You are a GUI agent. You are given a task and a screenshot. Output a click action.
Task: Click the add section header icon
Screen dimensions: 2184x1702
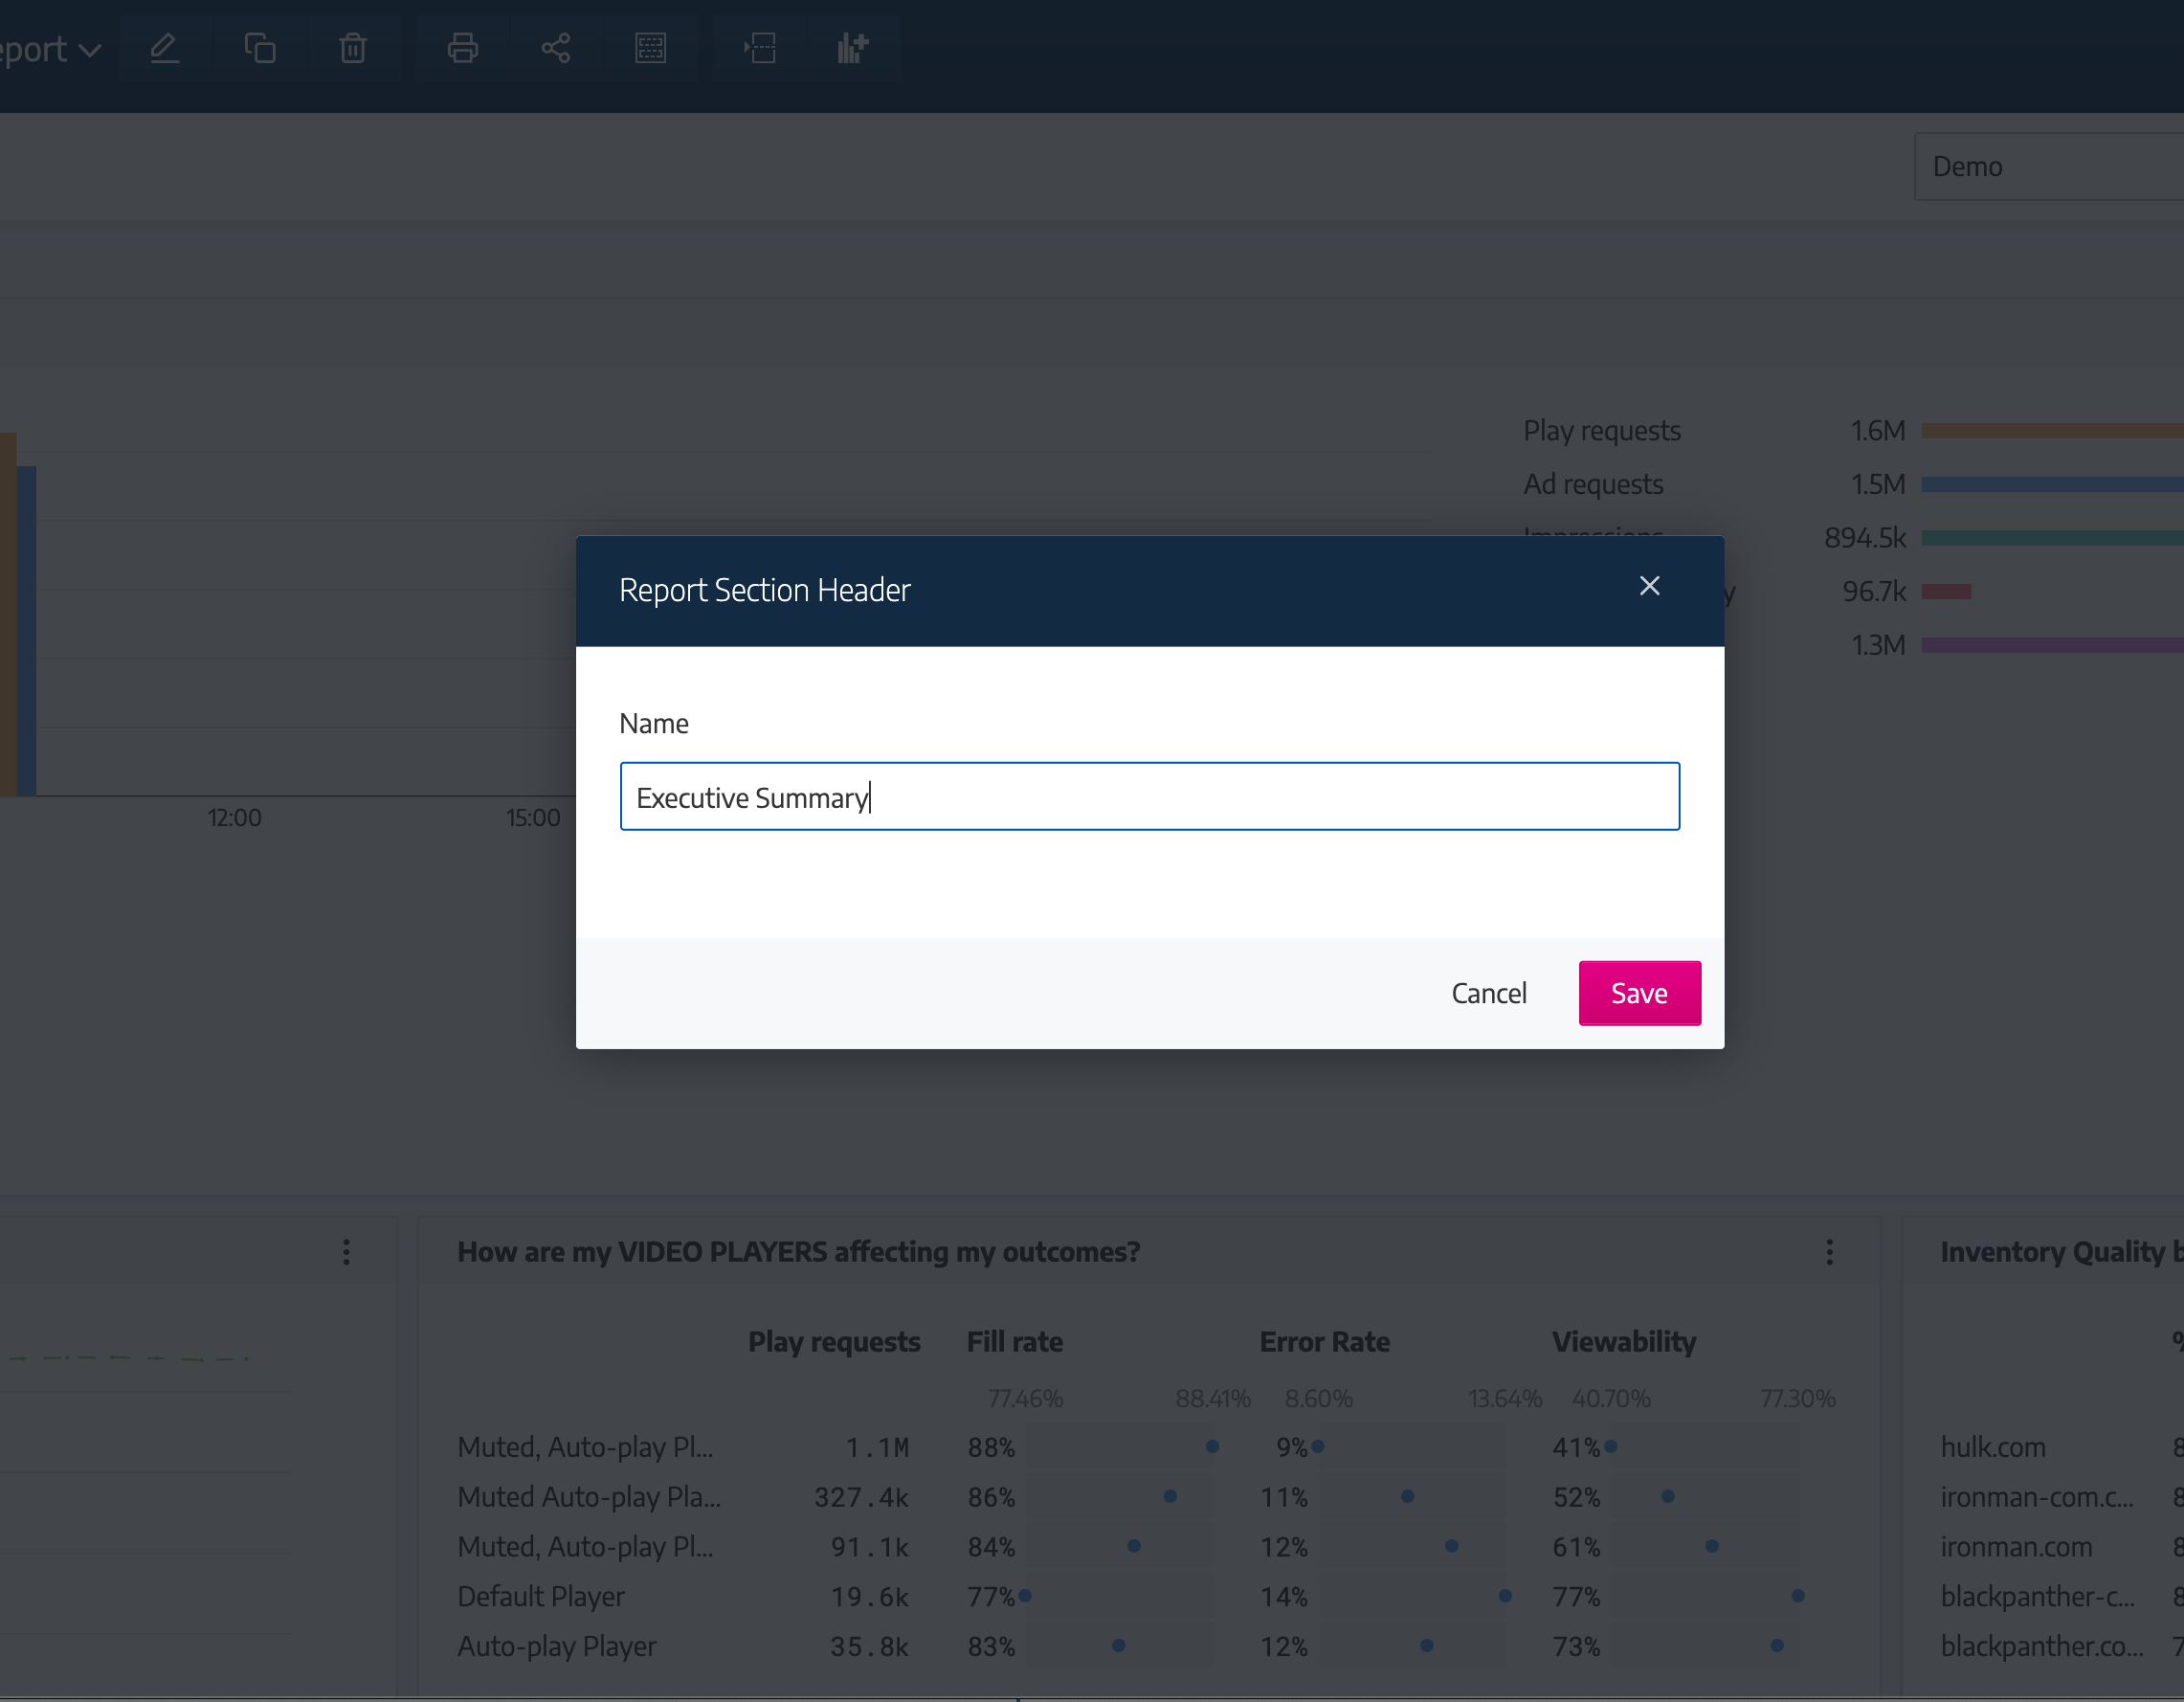point(651,48)
